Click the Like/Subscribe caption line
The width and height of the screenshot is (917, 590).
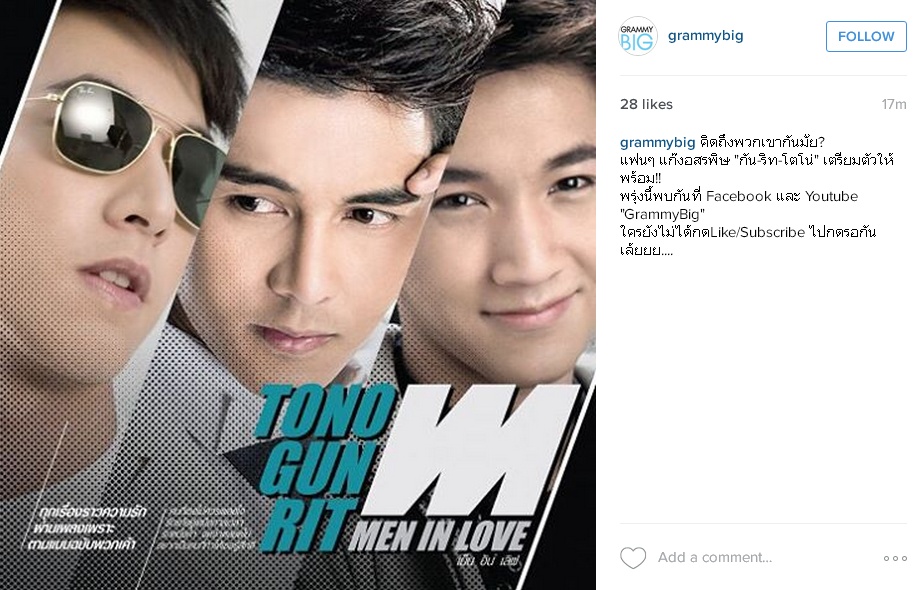click(x=747, y=232)
